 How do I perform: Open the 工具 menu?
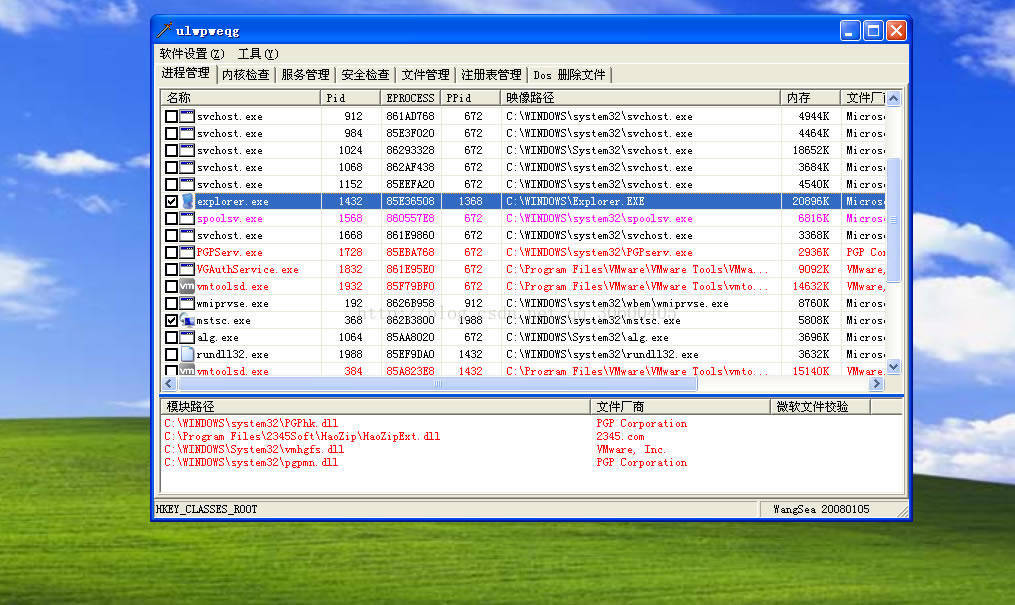(x=258, y=54)
